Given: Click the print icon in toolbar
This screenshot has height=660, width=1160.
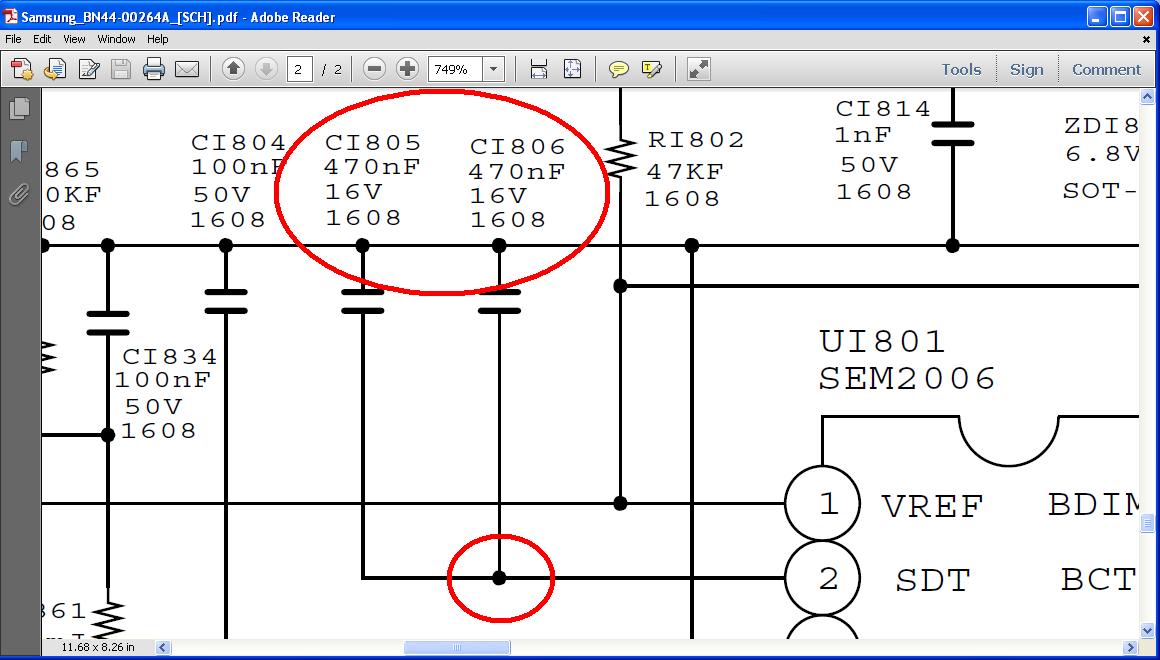Looking at the screenshot, I should tap(154, 70).
